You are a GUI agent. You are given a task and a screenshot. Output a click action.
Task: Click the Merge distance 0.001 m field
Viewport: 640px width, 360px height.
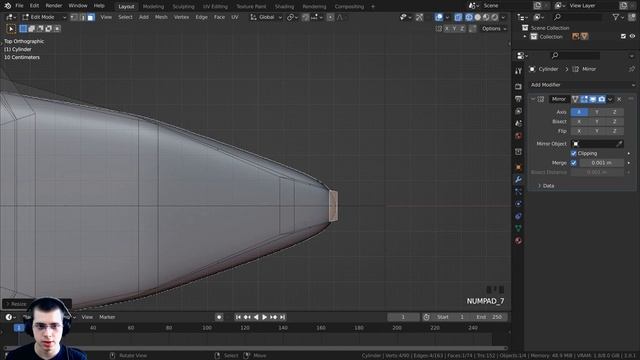(x=602, y=163)
